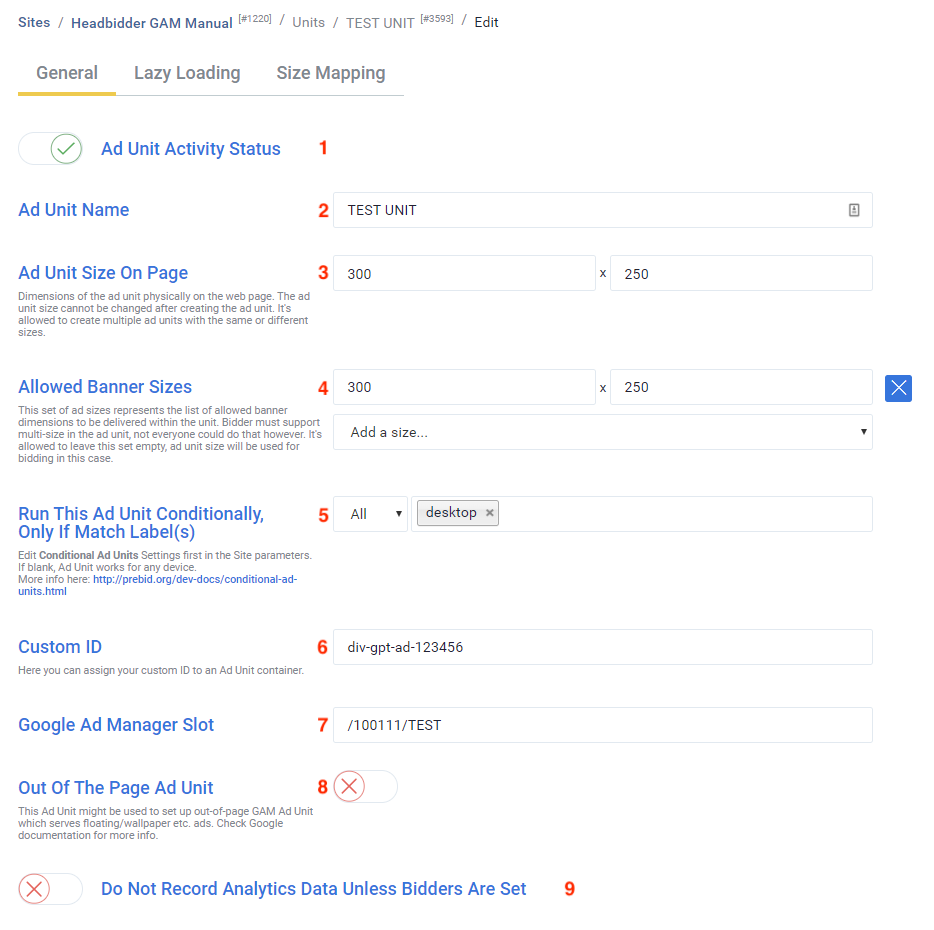The height and width of the screenshot is (930, 934).
Task: Go to Sites in breadcrumb
Action: tap(34, 22)
